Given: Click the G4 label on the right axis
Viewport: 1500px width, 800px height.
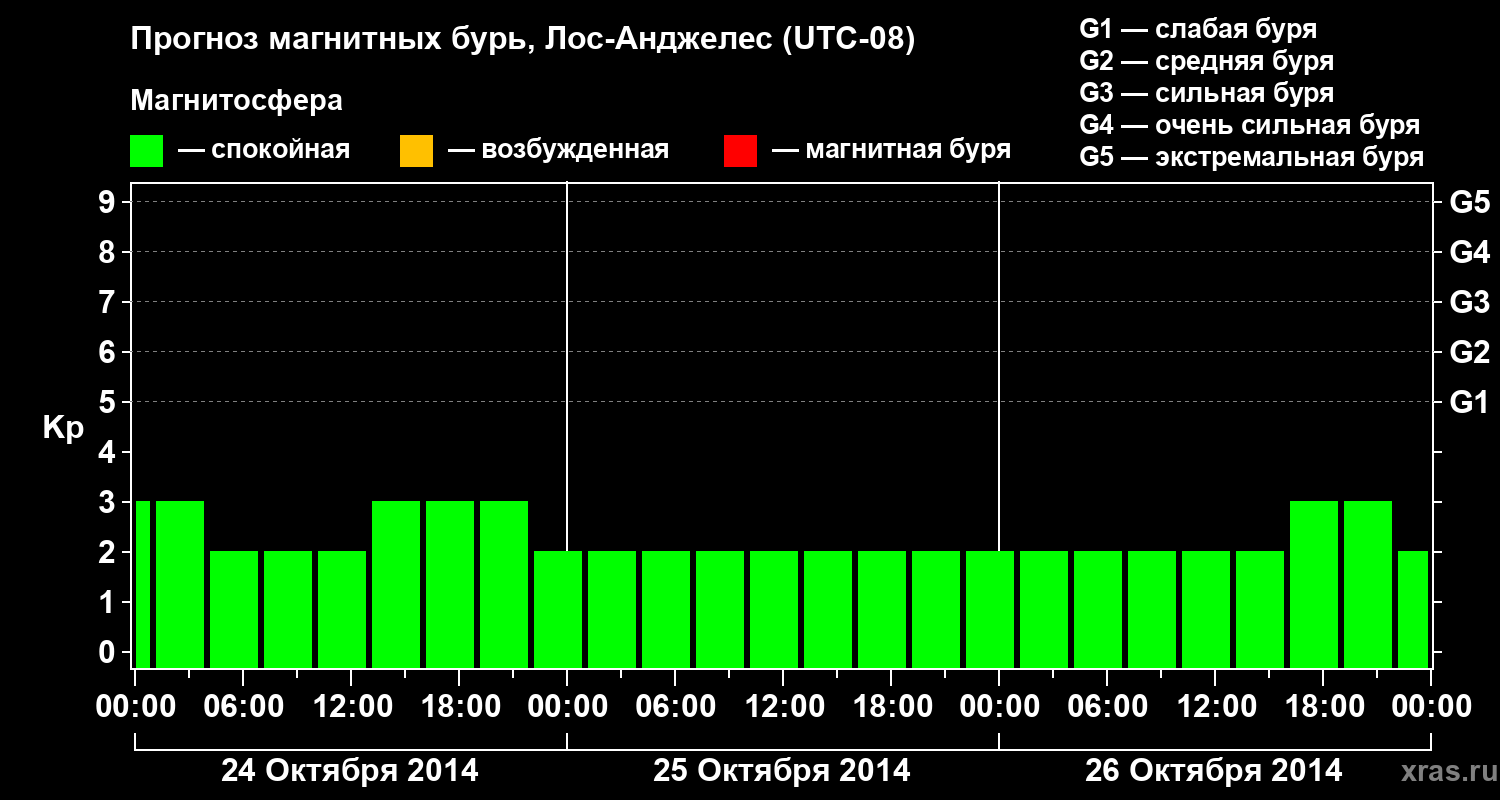Looking at the screenshot, I should point(1470,252).
